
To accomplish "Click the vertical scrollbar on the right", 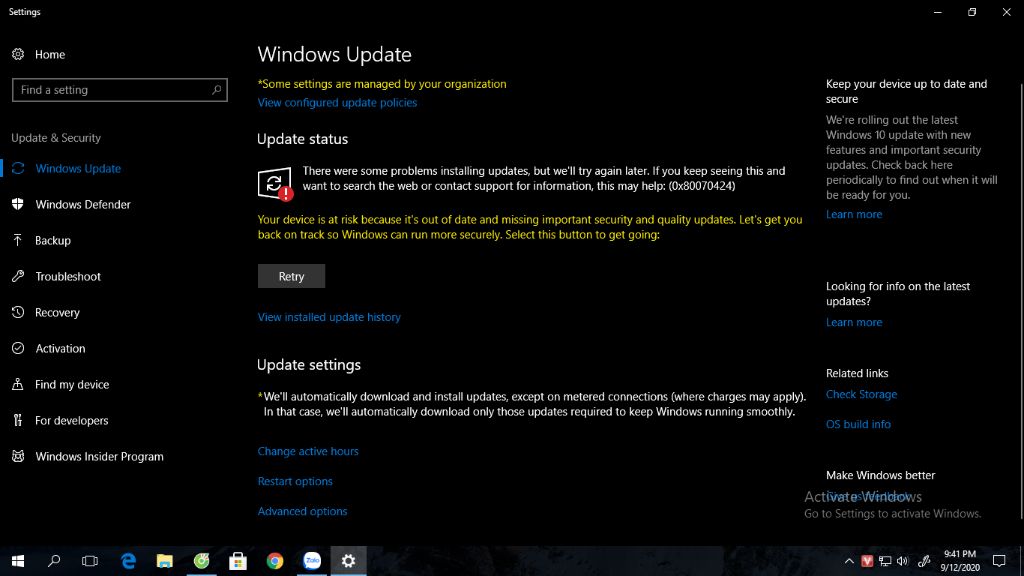I will (x=1021, y=300).
